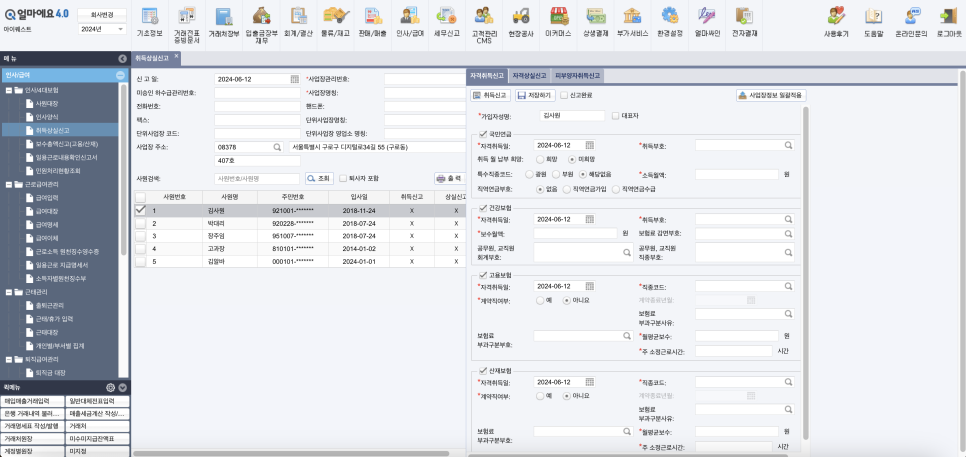Uncheck the 고용보험 section checkbox
The image size is (966, 457).
click(x=483, y=275)
